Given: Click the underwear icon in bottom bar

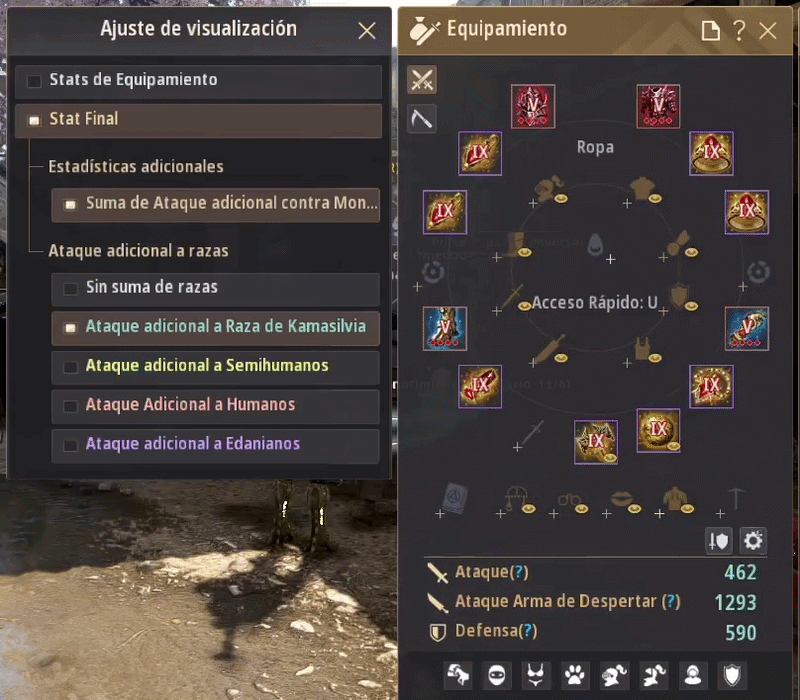Looking at the screenshot, I should pyautogui.click(x=535, y=676).
